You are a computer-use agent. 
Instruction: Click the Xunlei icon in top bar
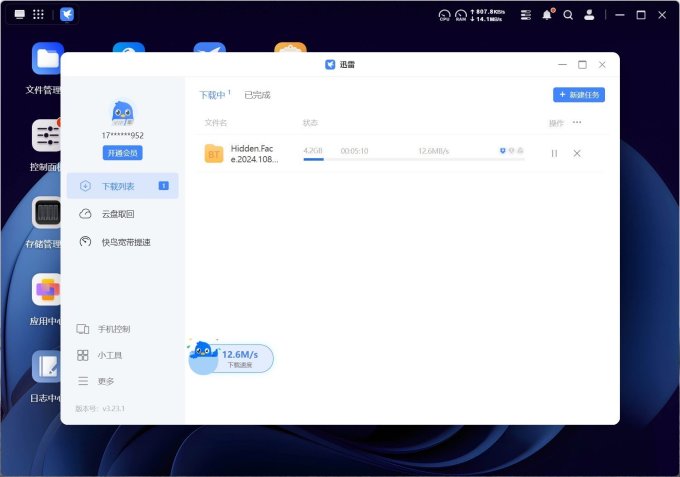[67, 14]
